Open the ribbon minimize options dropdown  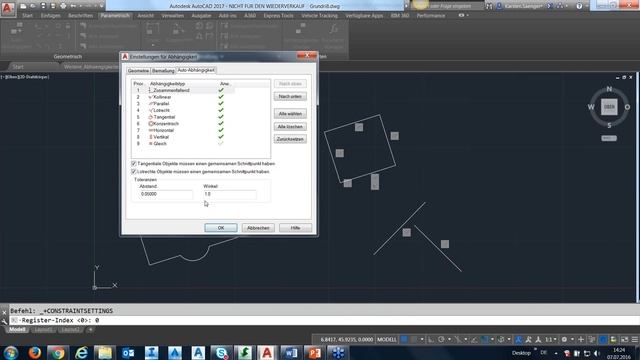click(x=467, y=16)
